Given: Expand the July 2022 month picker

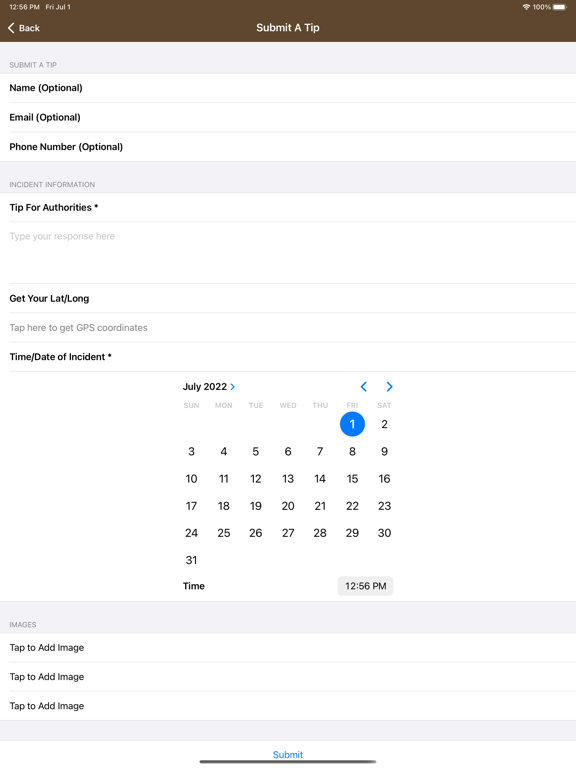Looking at the screenshot, I should coord(209,386).
